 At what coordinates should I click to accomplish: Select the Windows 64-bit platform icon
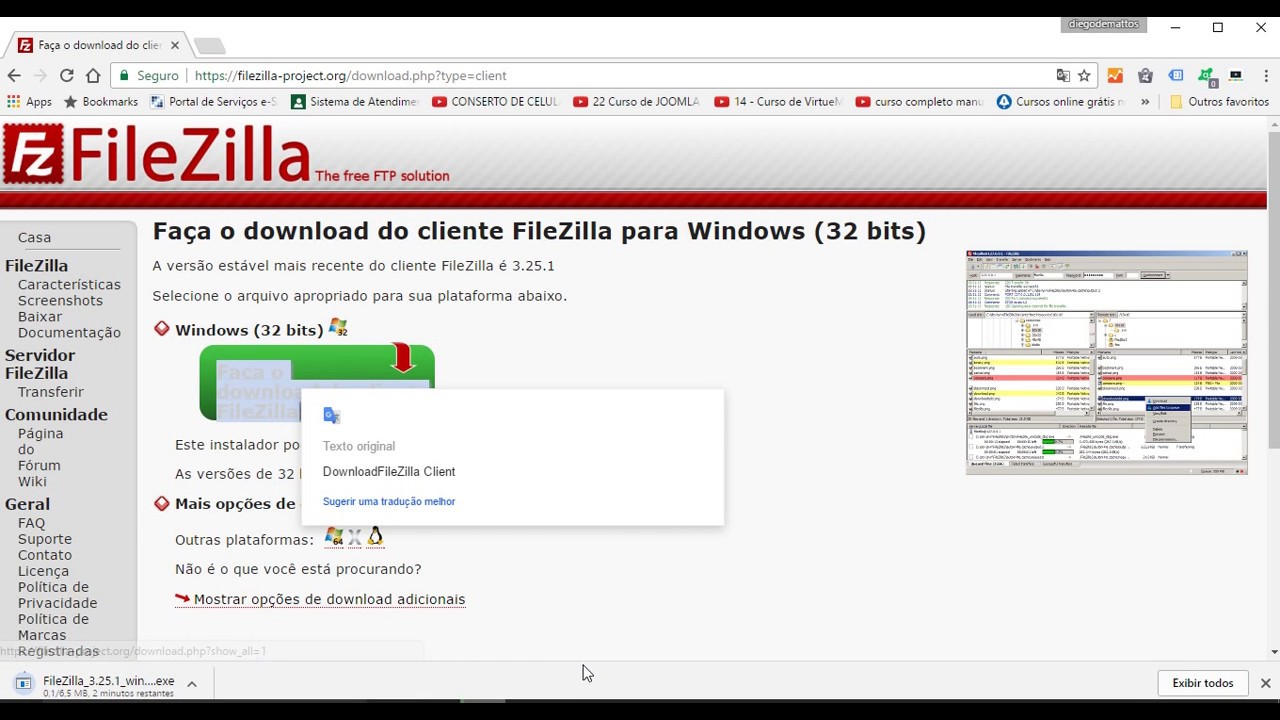click(x=334, y=538)
